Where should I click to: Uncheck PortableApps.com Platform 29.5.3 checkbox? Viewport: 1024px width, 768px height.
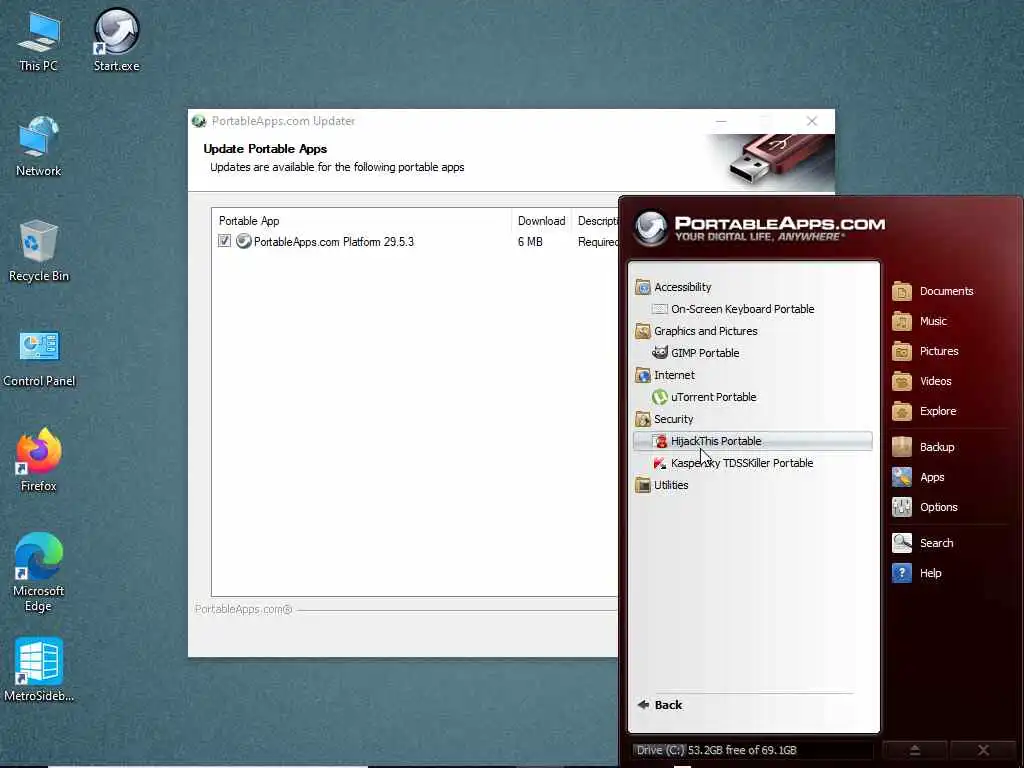point(224,241)
